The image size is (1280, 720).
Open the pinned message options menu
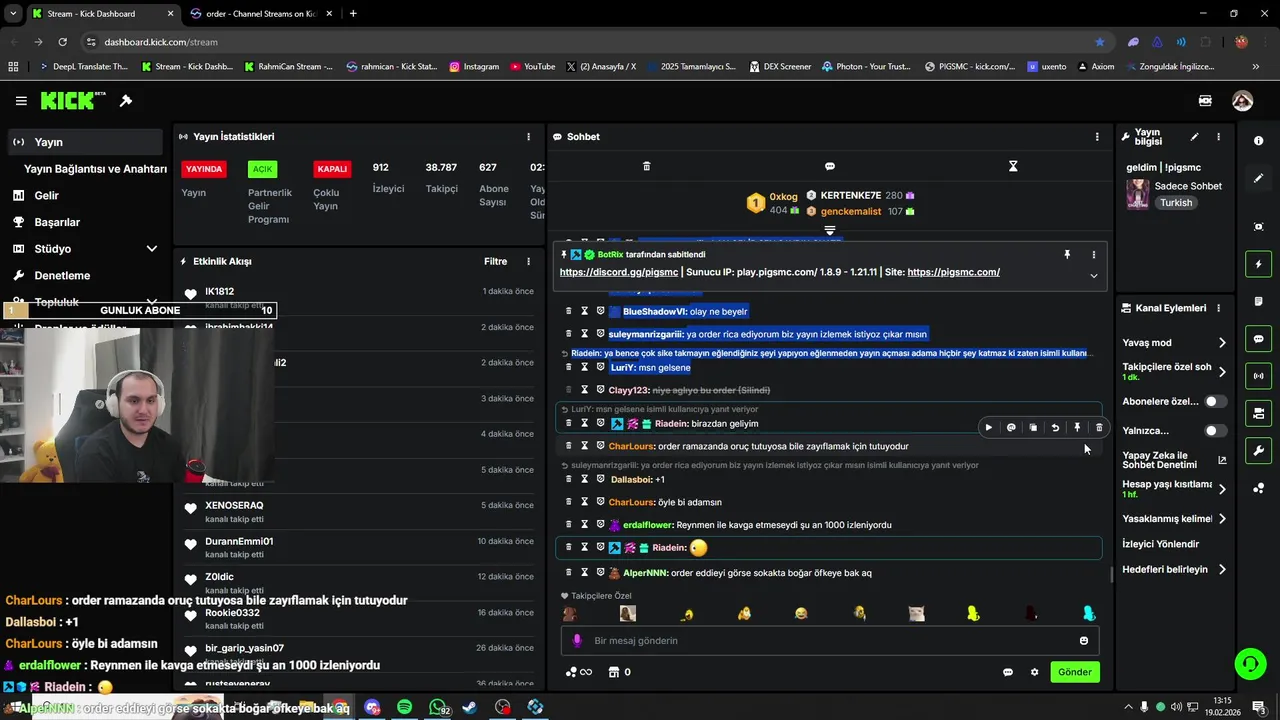click(x=1093, y=255)
